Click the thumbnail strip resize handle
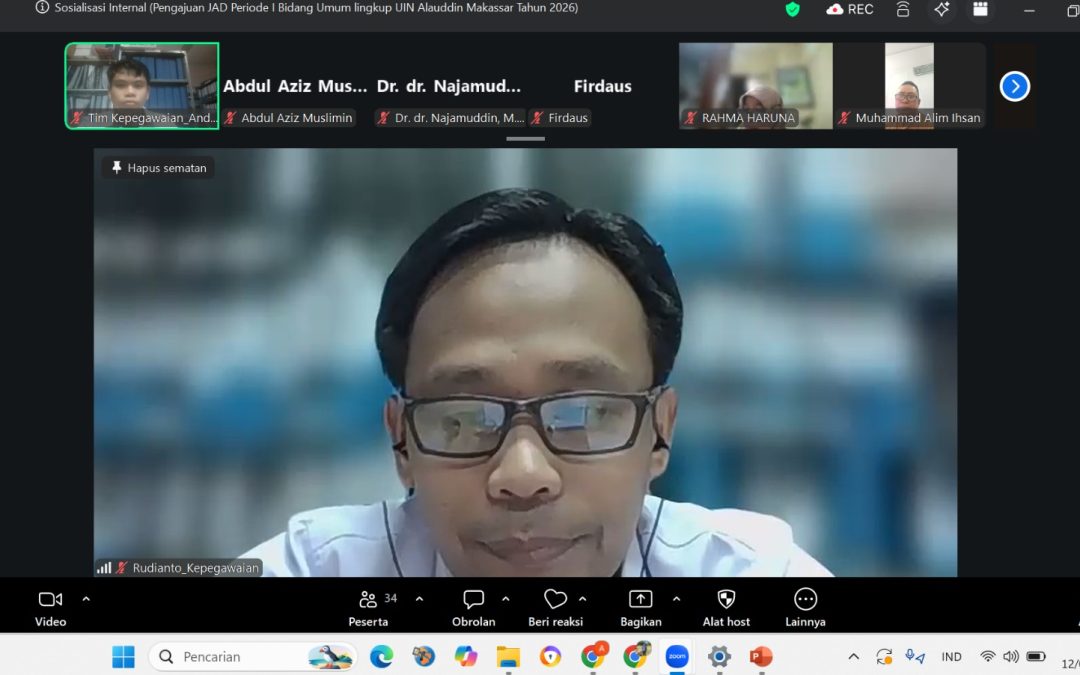 point(526,138)
